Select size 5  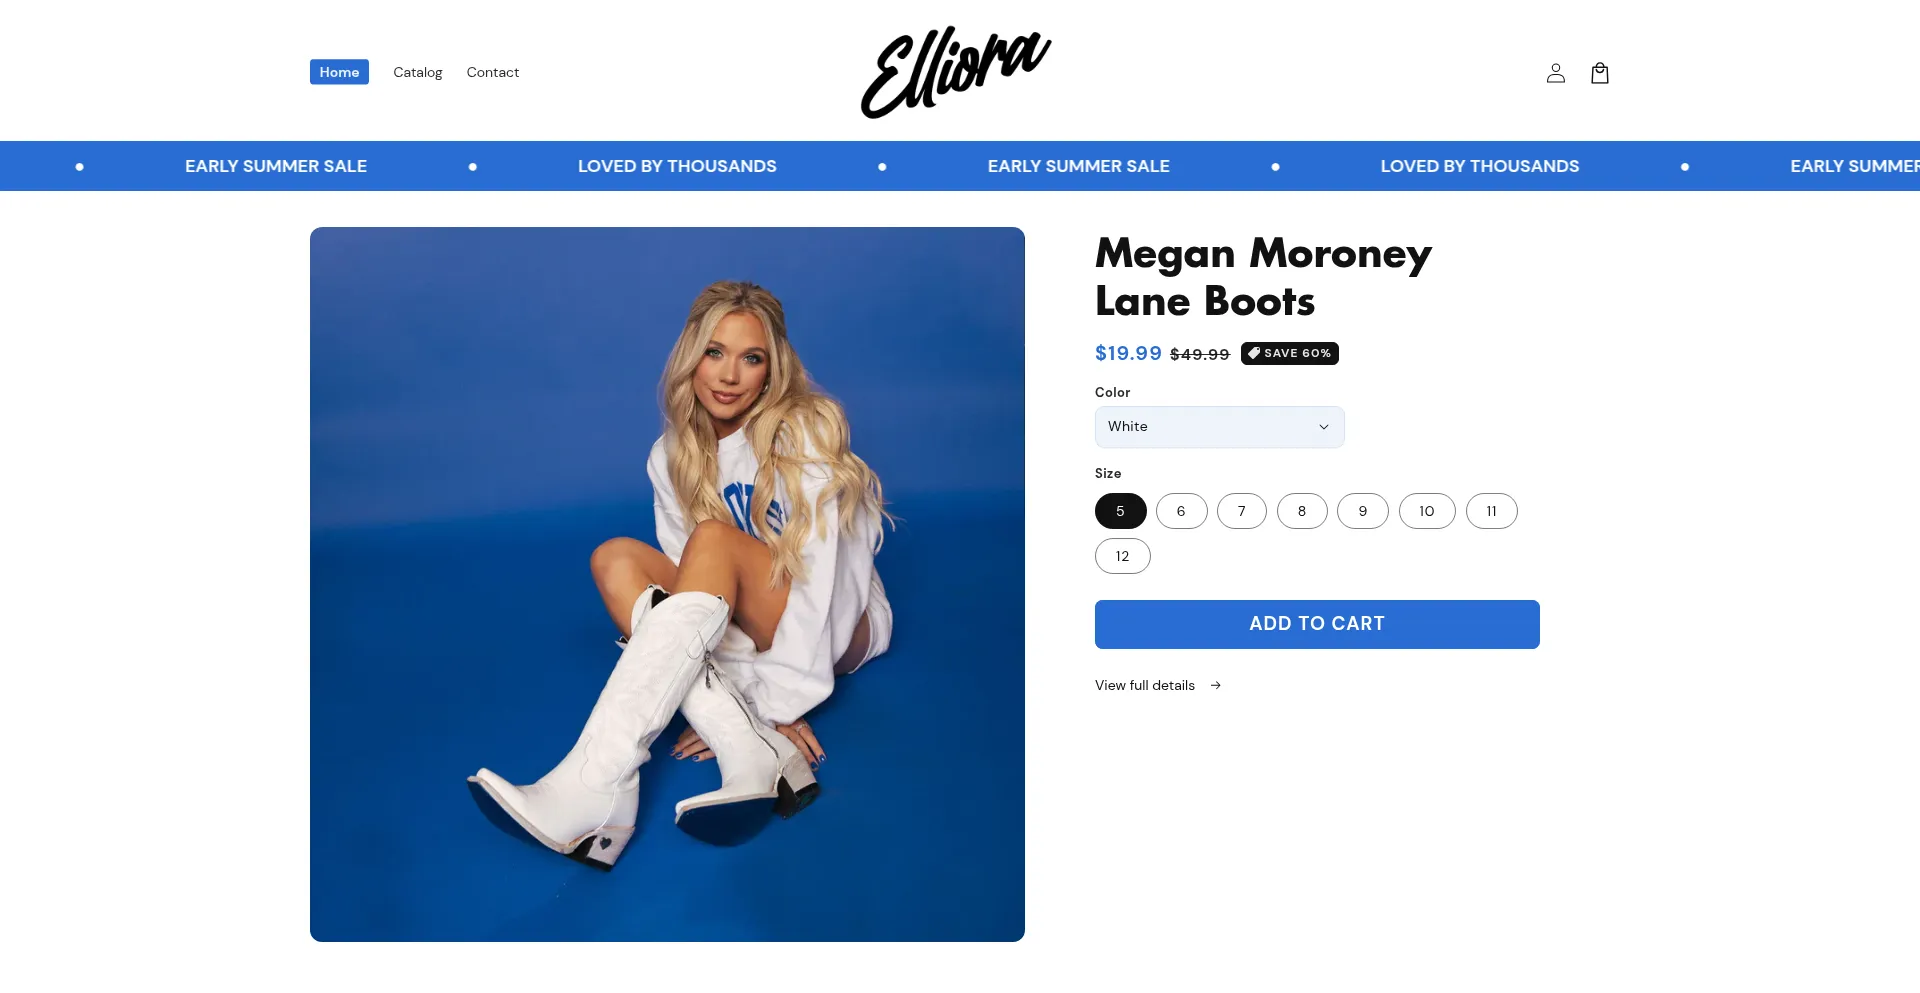click(x=1120, y=511)
